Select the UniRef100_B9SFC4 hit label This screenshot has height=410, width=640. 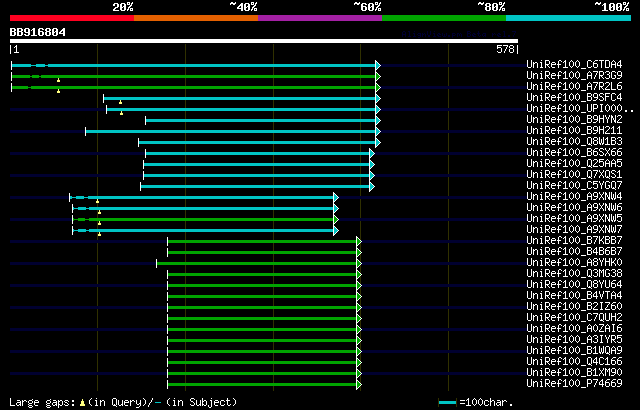coord(574,97)
